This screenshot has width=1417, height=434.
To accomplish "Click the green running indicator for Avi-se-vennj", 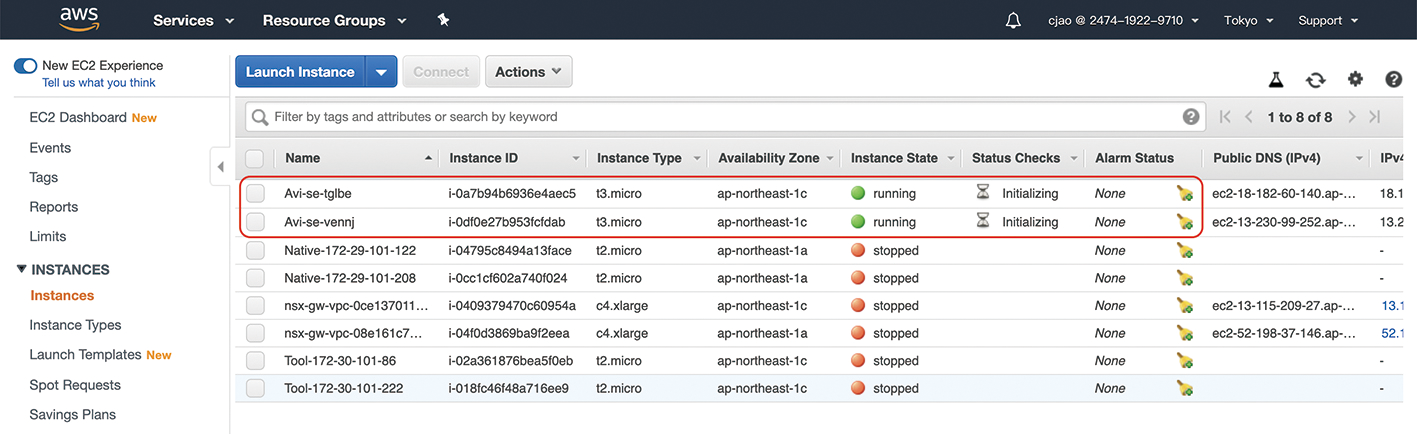I will pos(858,222).
